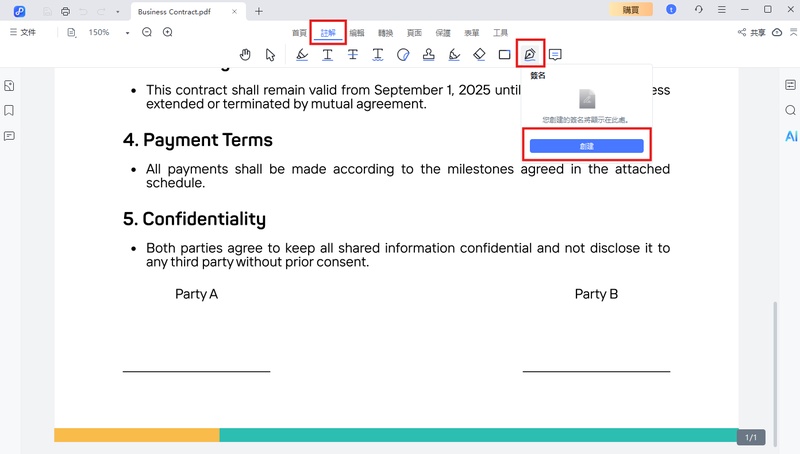The height and width of the screenshot is (454, 800).
Task: Open the 文件 file menu
Action: tap(22, 32)
